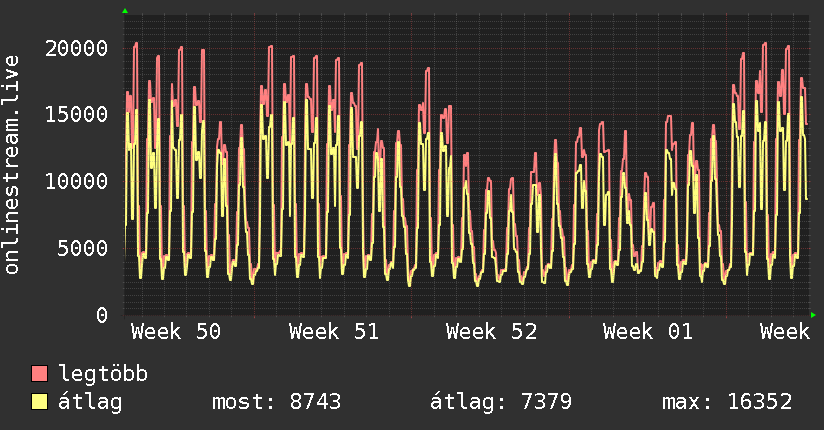Click the truncated Week label at far right

(x=784, y=332)
